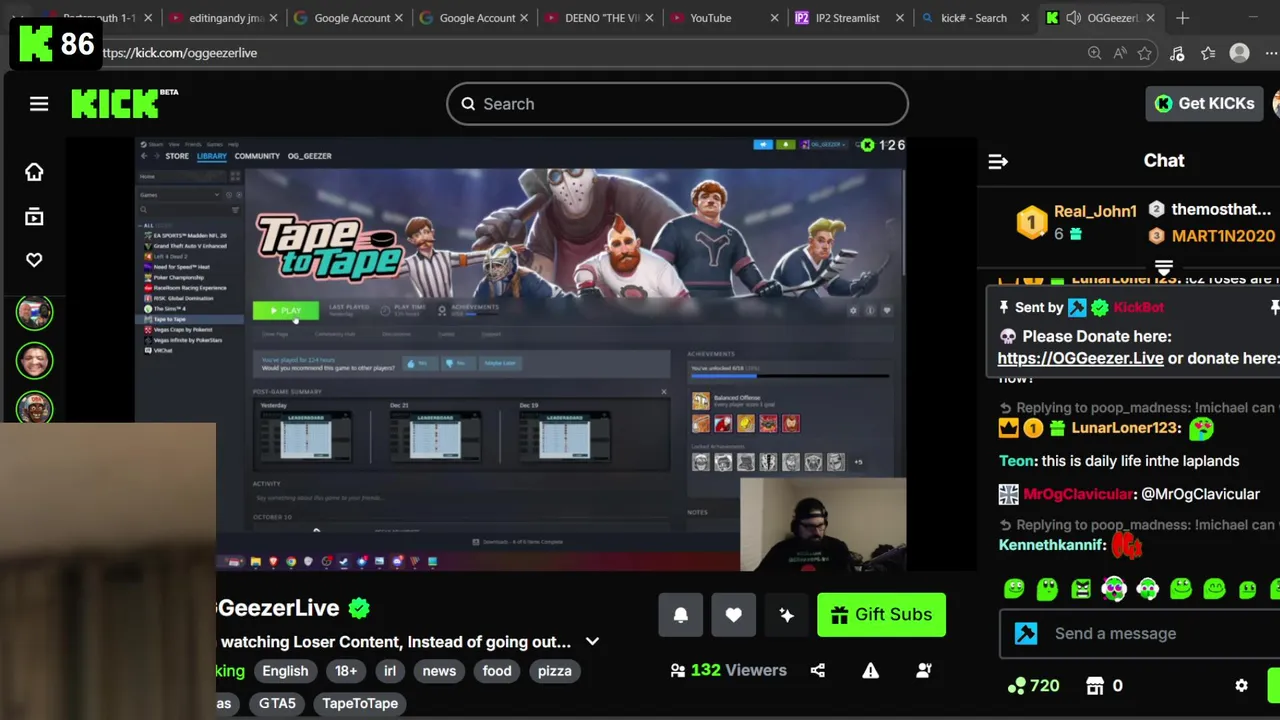Open the Browse icon in Kick sidebar
The image size is (1280, 720).
34,216
